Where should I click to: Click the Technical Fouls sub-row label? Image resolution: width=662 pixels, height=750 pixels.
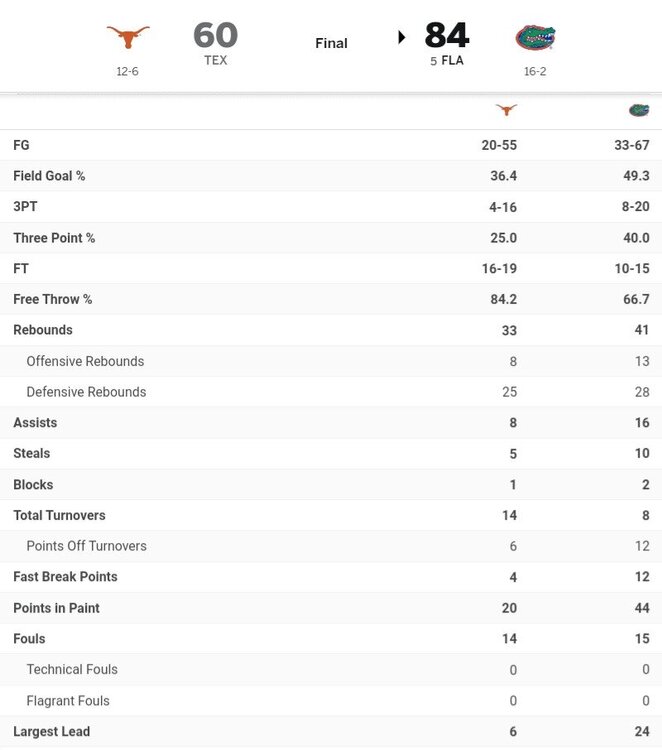tap(72, 669)
